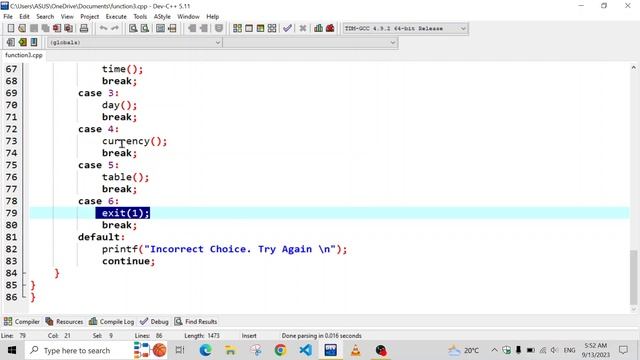Open profile analysis bar chart icon
This screenshot has height=360, width=640.
(x=318, y=28)
